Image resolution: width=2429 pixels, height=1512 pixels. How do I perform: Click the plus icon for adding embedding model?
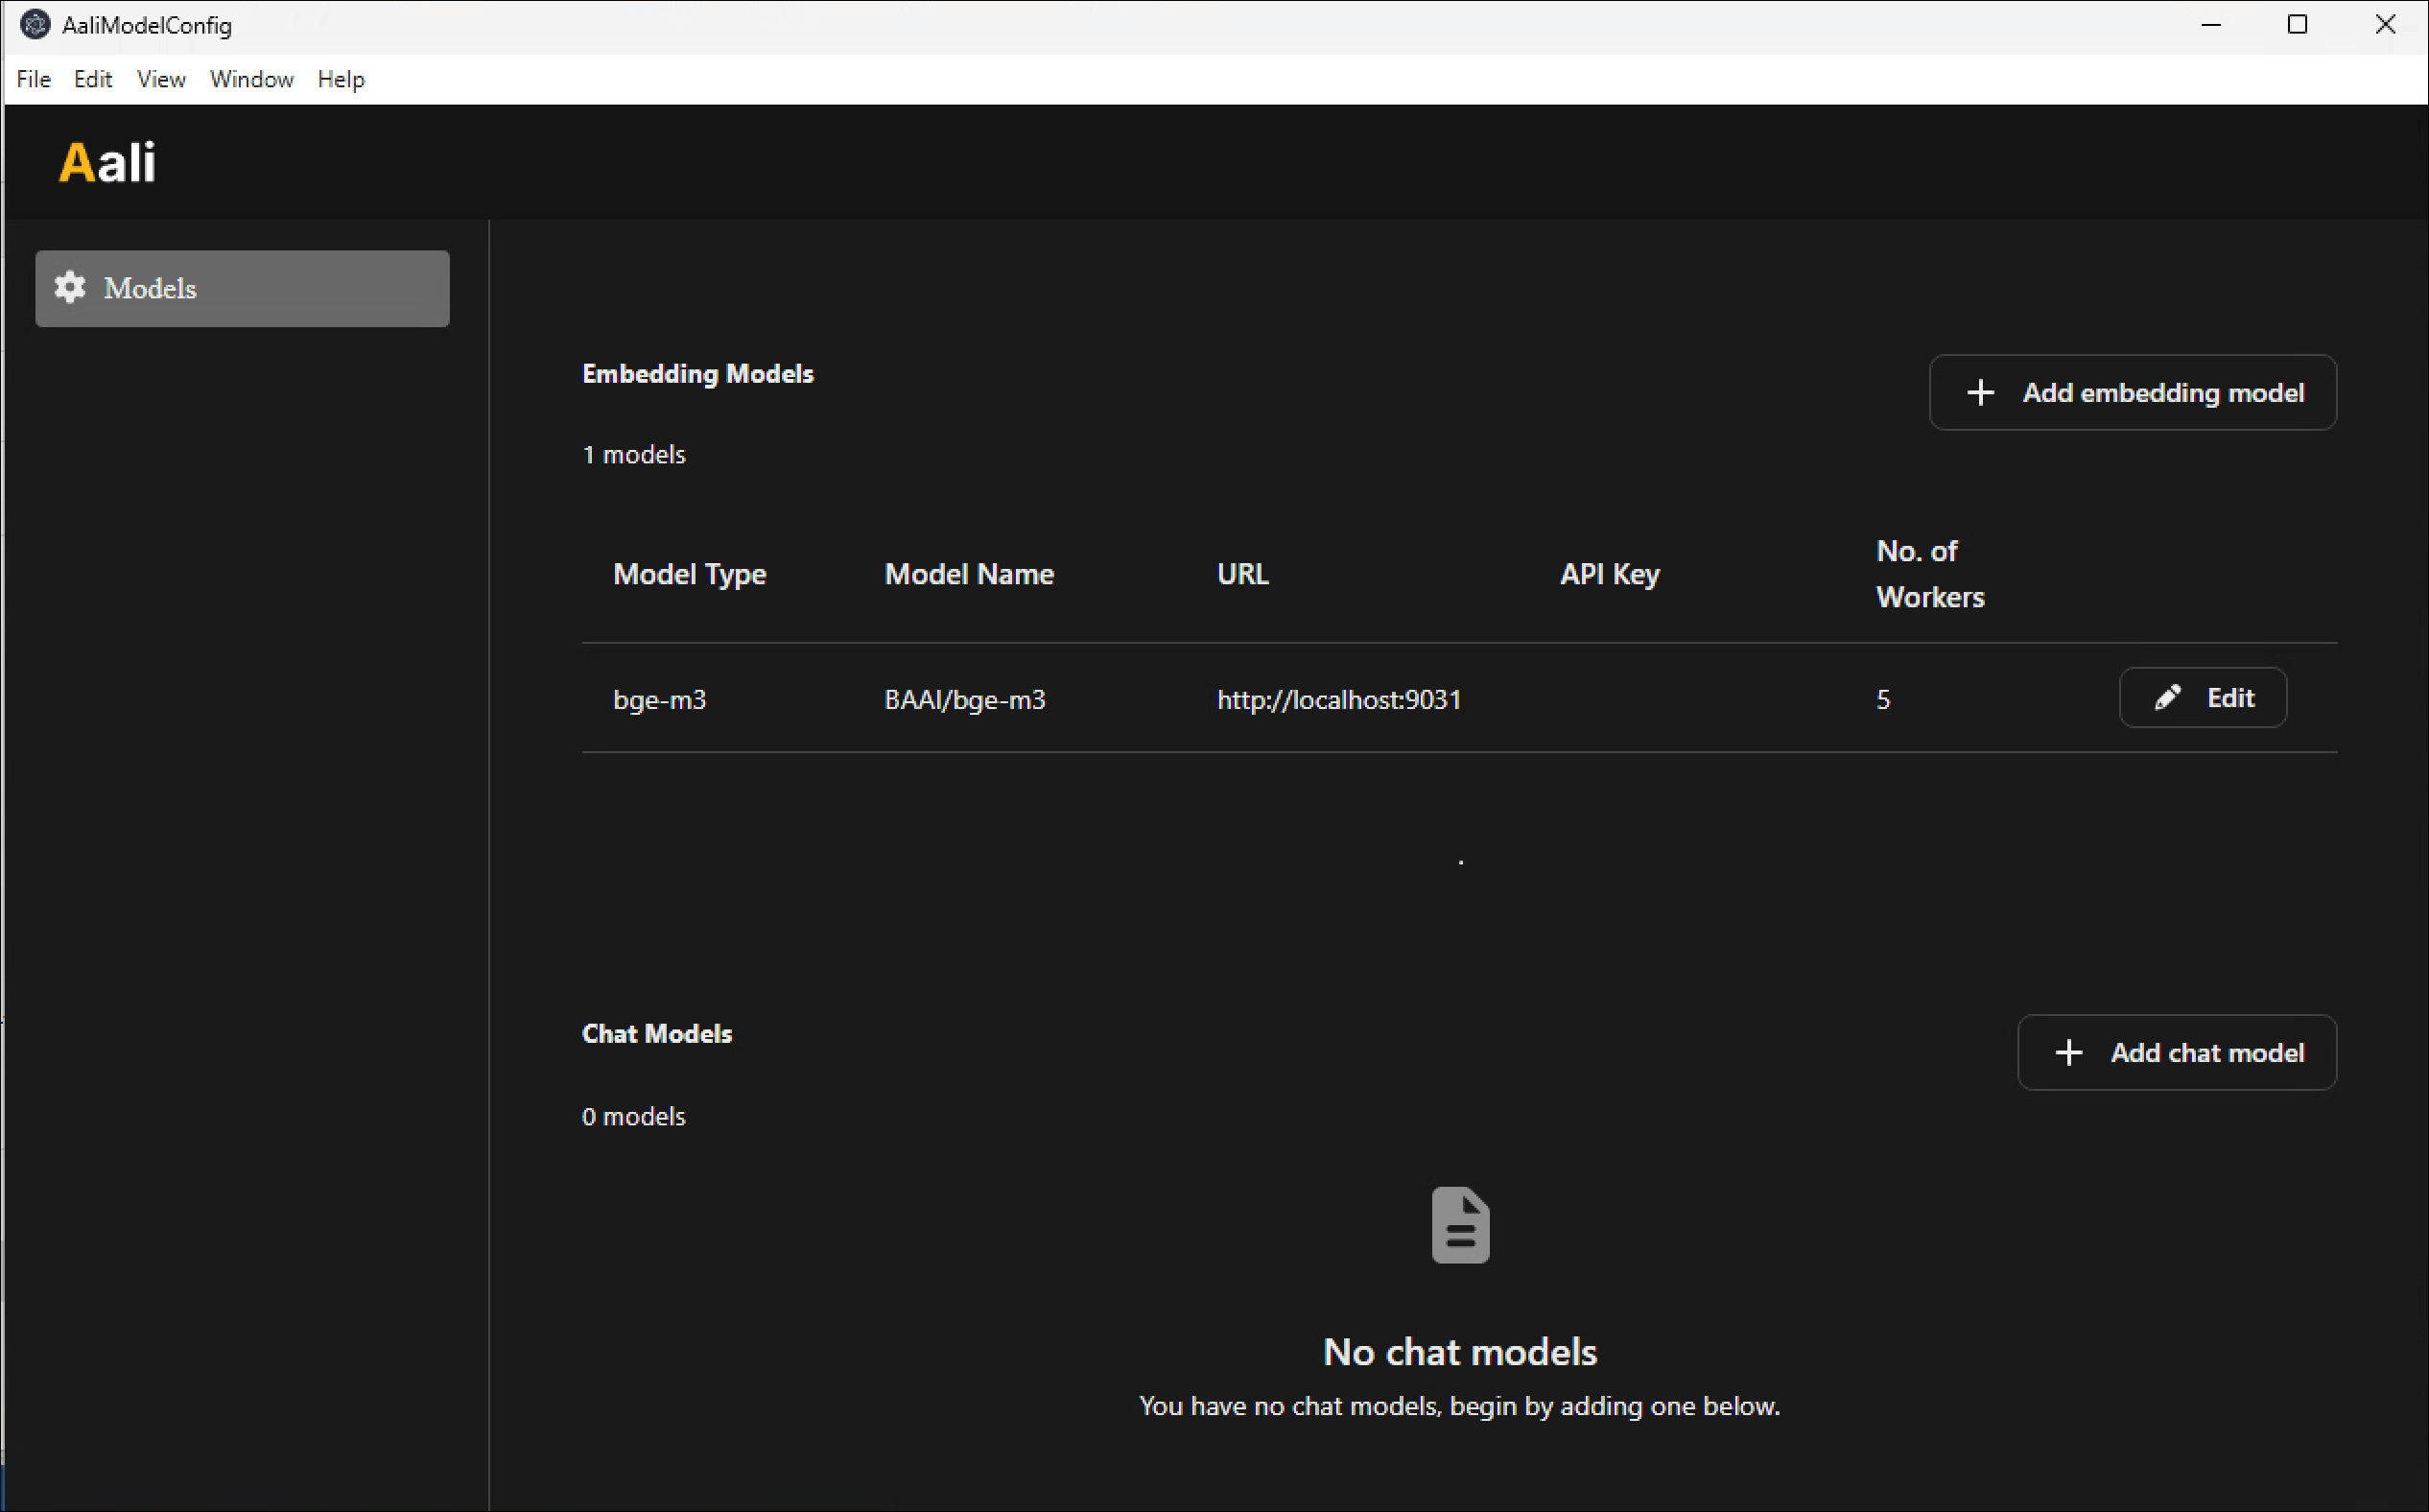1979,393
